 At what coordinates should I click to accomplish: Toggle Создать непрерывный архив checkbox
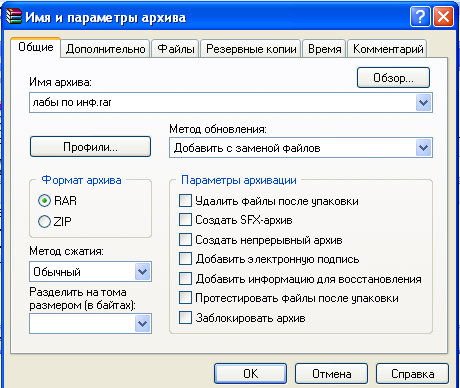185,240
